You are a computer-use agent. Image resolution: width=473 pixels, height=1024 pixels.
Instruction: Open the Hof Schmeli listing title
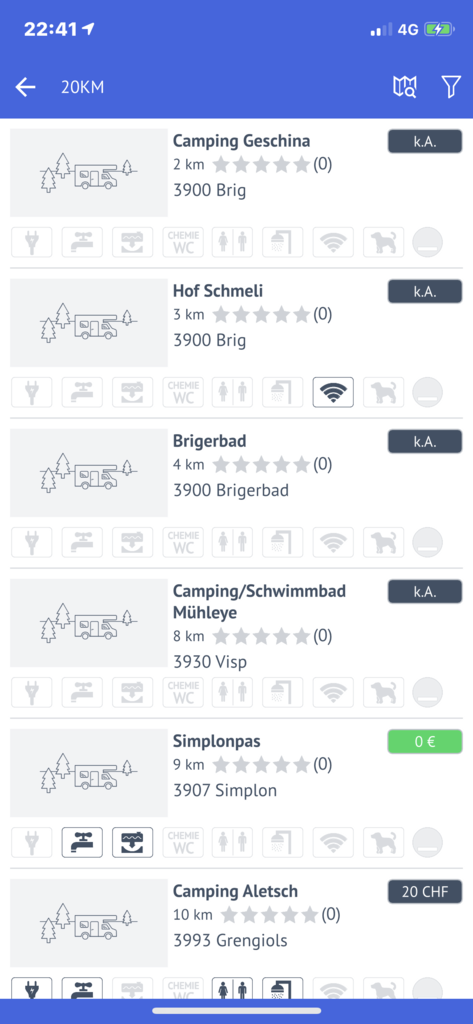pos(218,291)
